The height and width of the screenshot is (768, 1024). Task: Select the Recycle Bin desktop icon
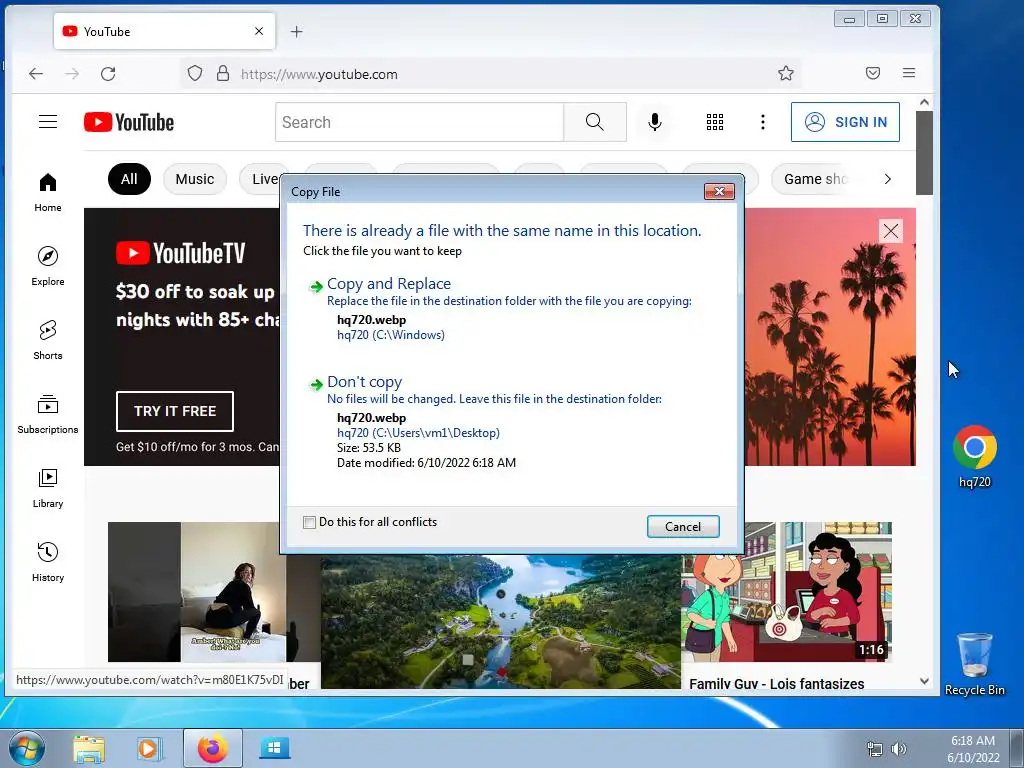974,663
